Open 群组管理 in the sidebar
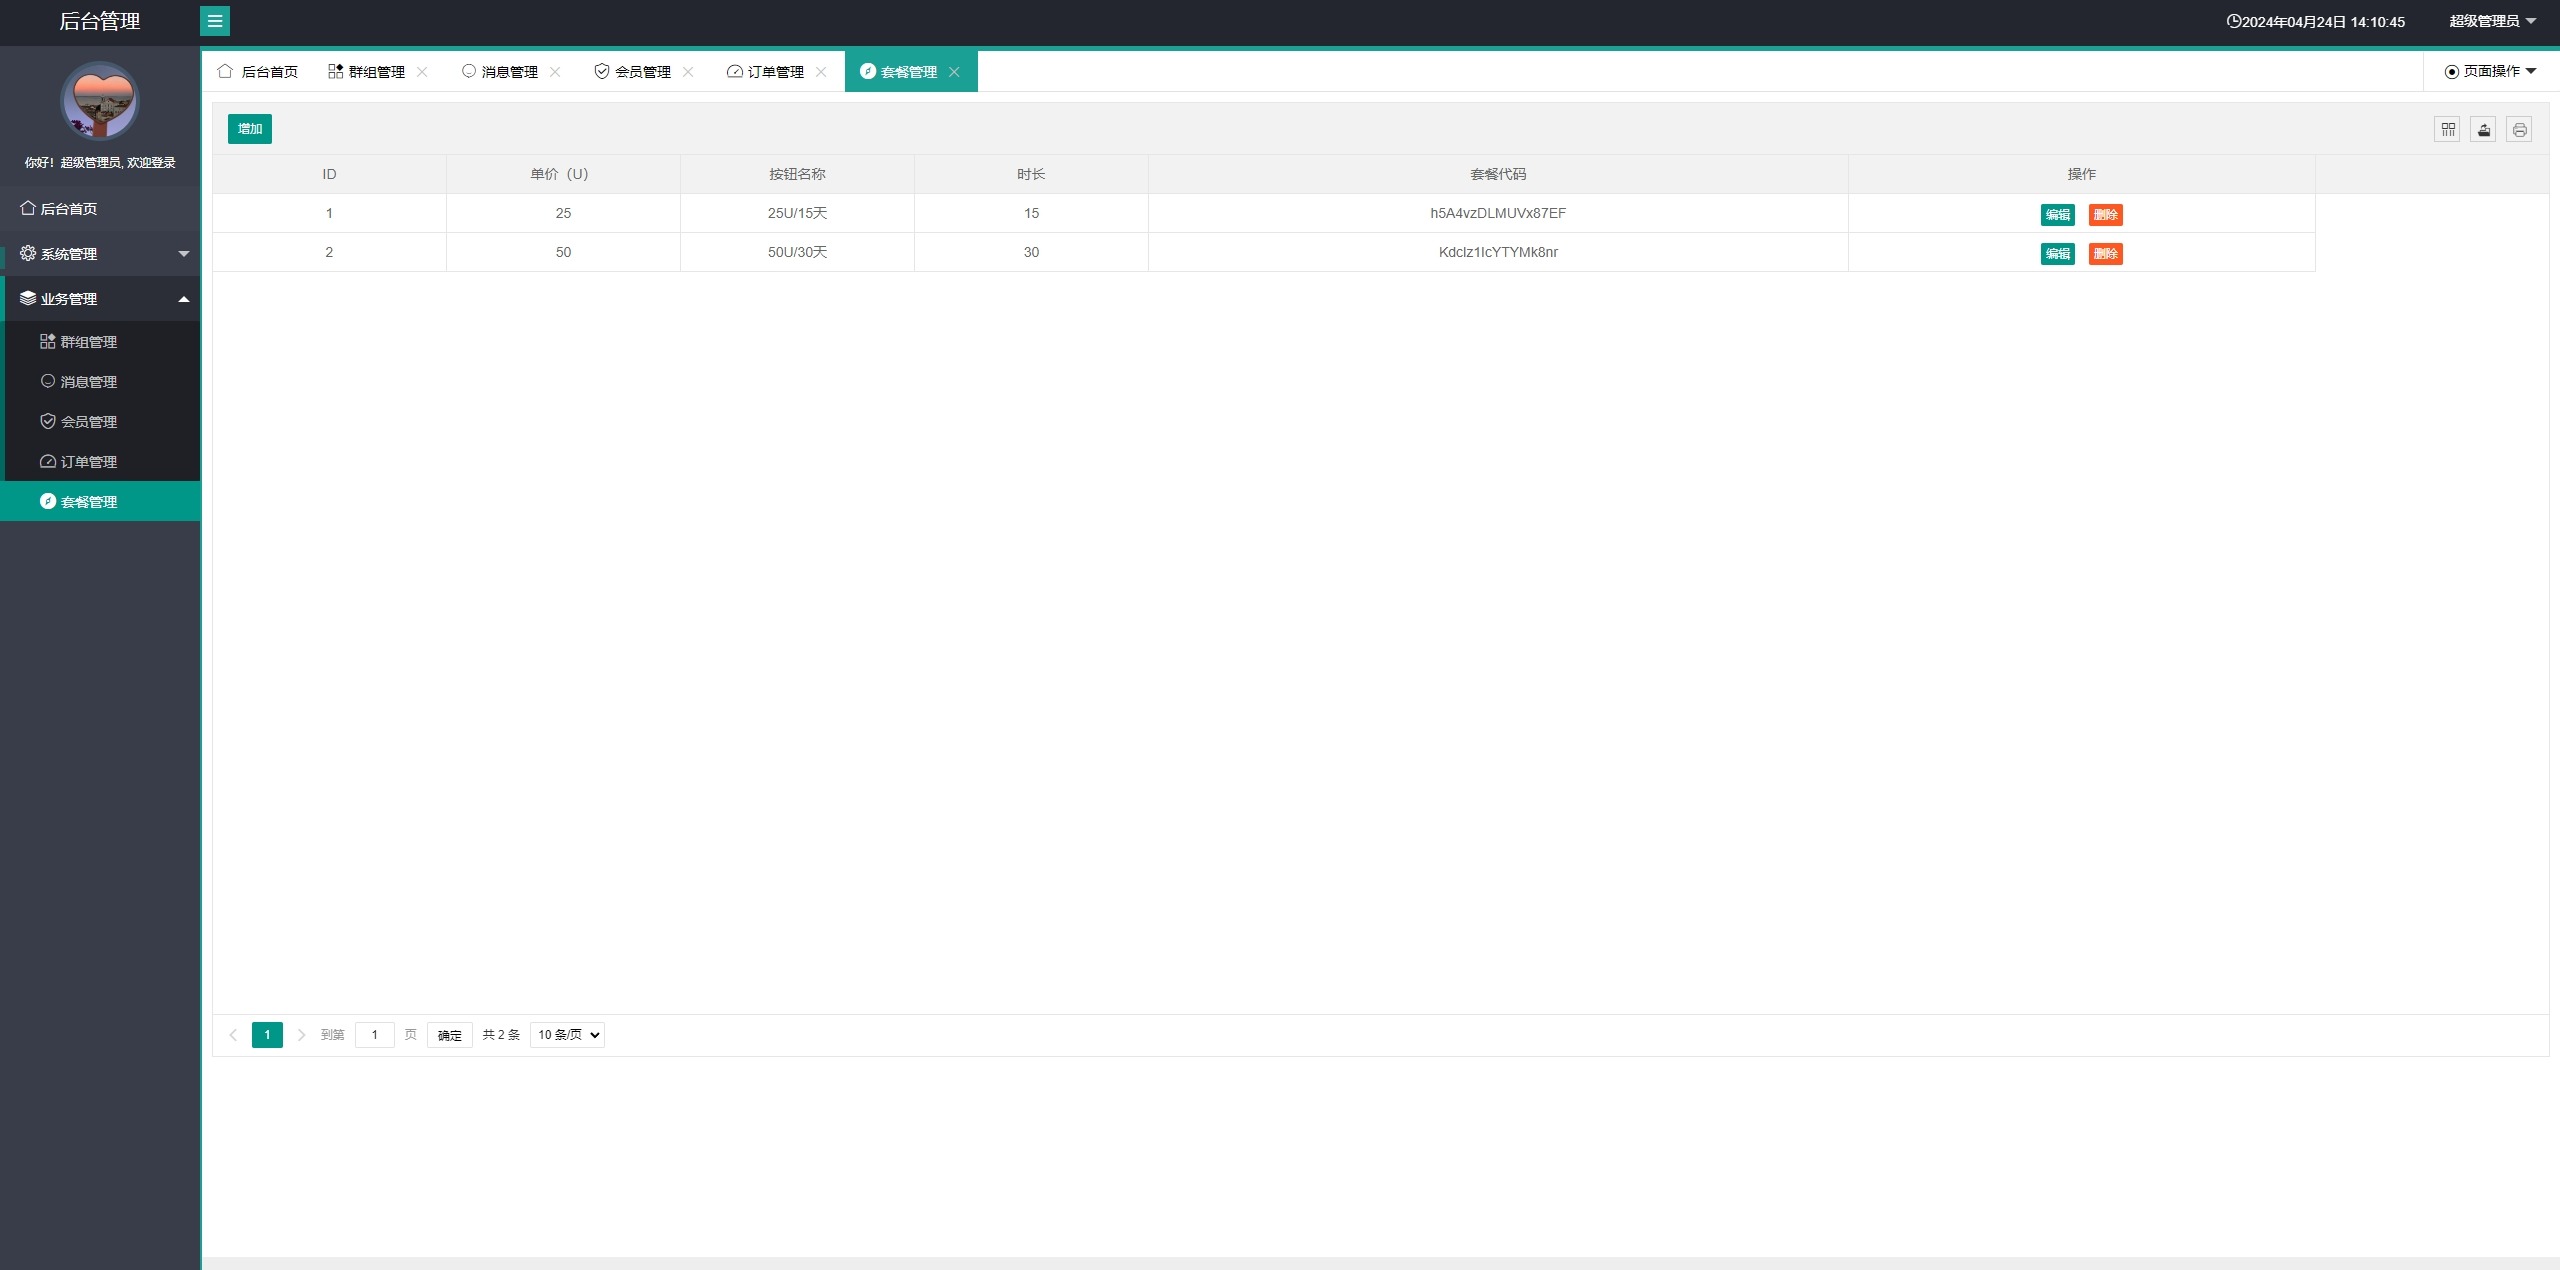Image resolution: width=2560 pixels, height=1270 pixels. coord(100,342)
